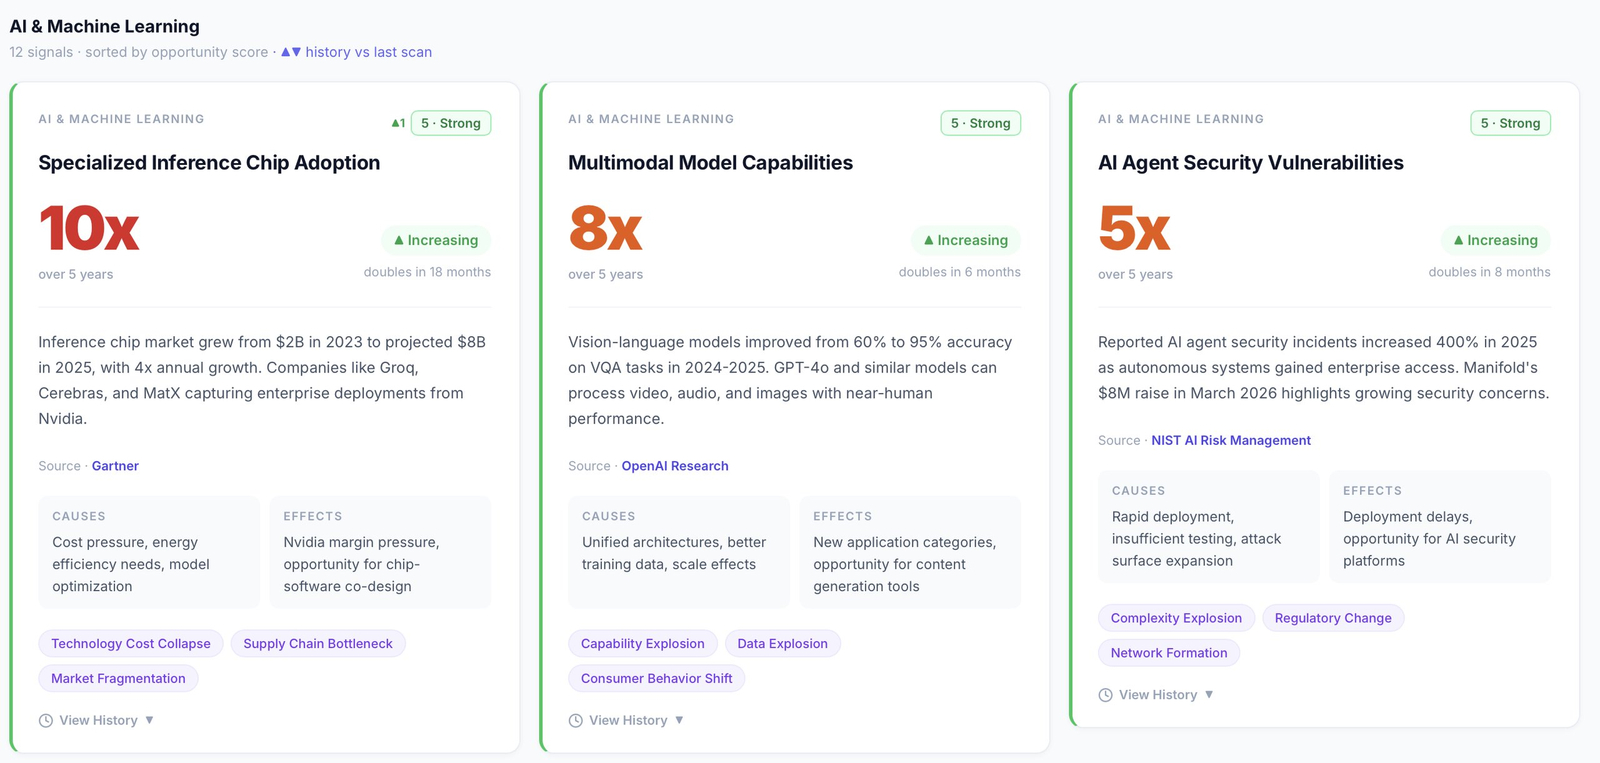Click the Specialized Inference Chip Adoption title
Viewport: 1600px width, 763px height.
(209, 163)
